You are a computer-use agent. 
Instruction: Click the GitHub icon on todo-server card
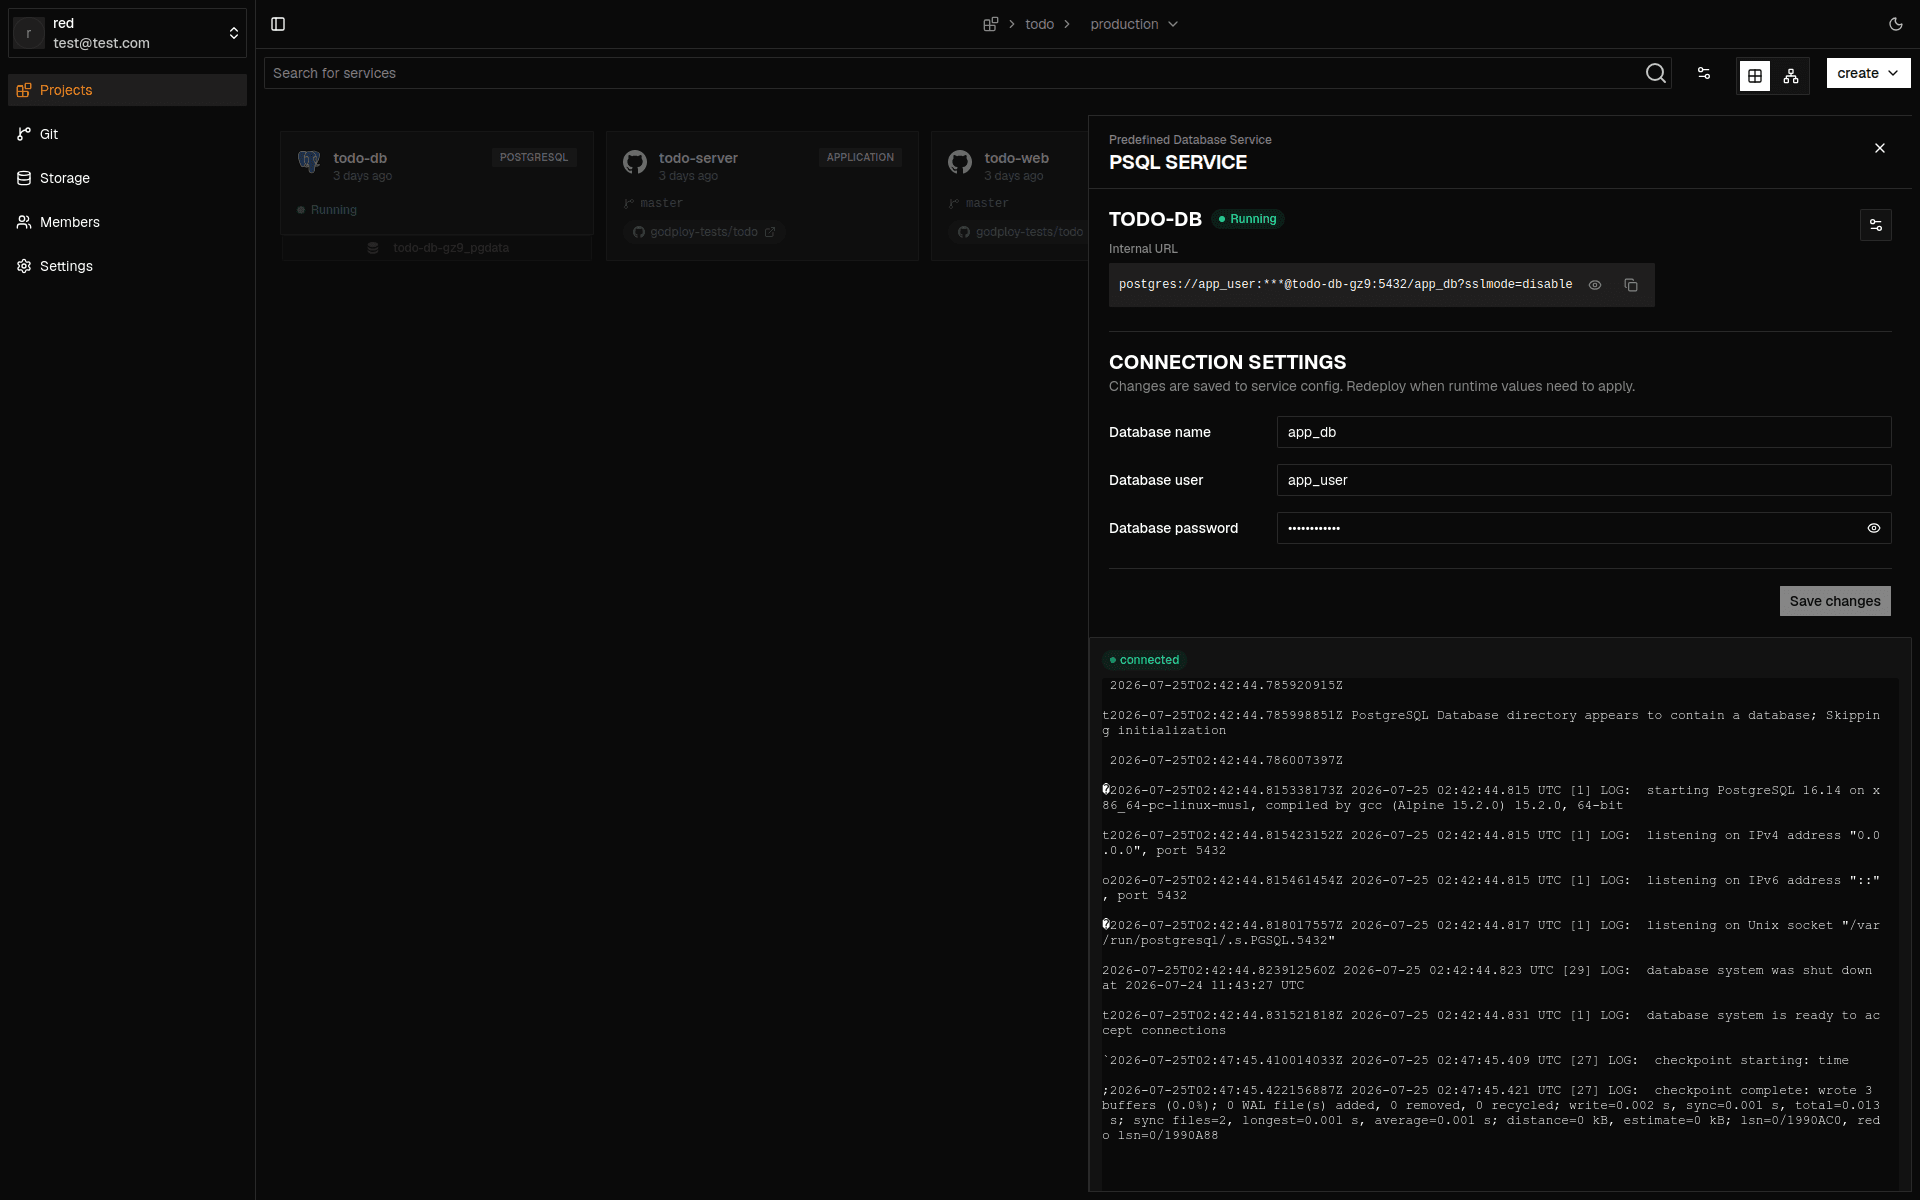[635, 161]
